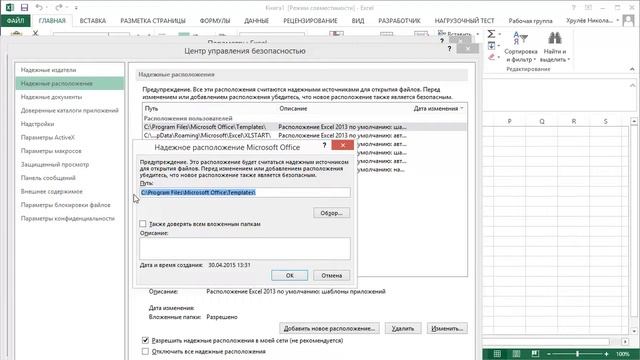The image size is (640, 360).
Task: Sort by Дата изменения column header arrow
Action: tap(462, 109)
